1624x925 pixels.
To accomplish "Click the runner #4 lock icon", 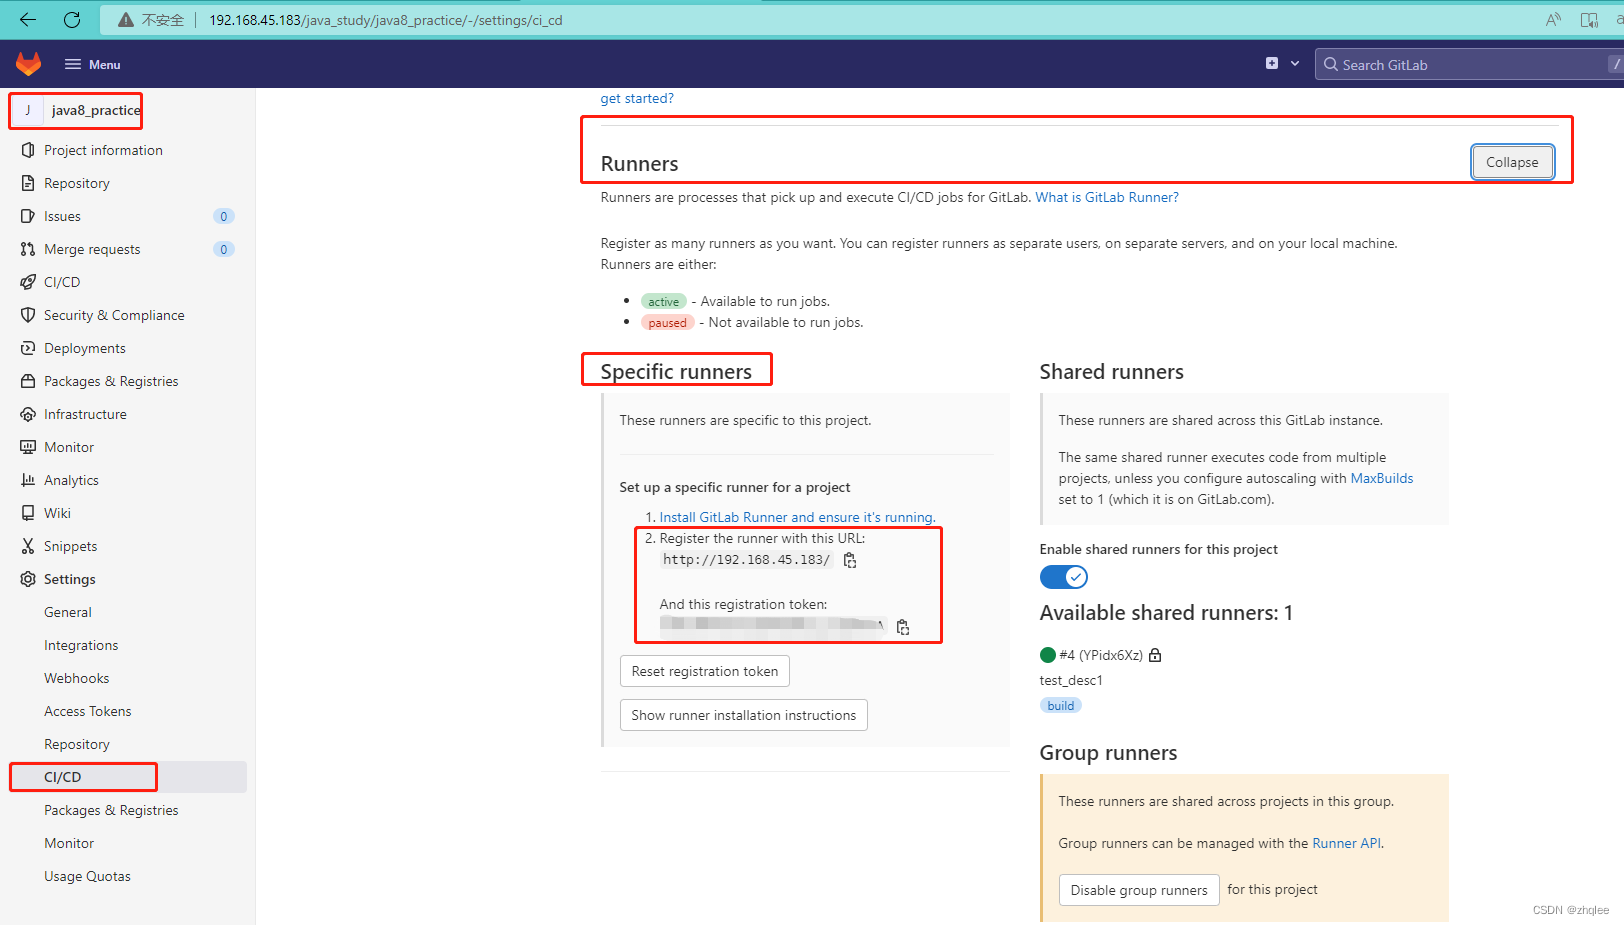I will [x=1155, y=655].
